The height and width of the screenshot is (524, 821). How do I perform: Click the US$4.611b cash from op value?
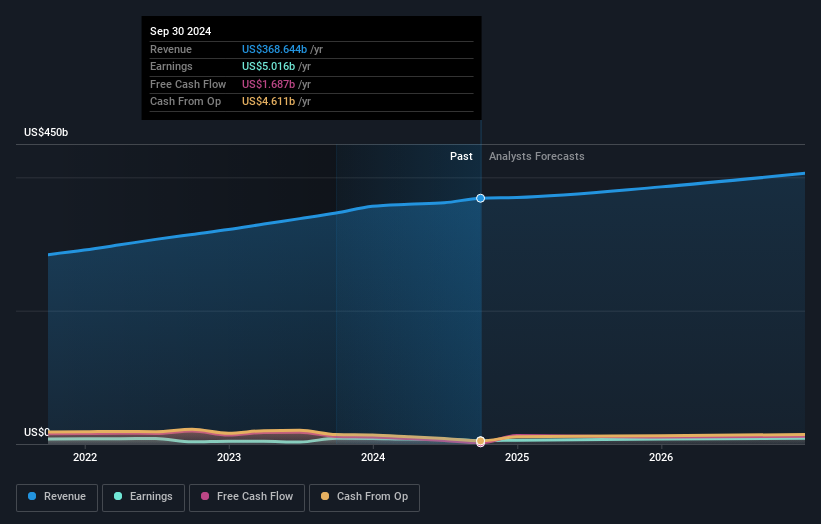pos(269,102)
